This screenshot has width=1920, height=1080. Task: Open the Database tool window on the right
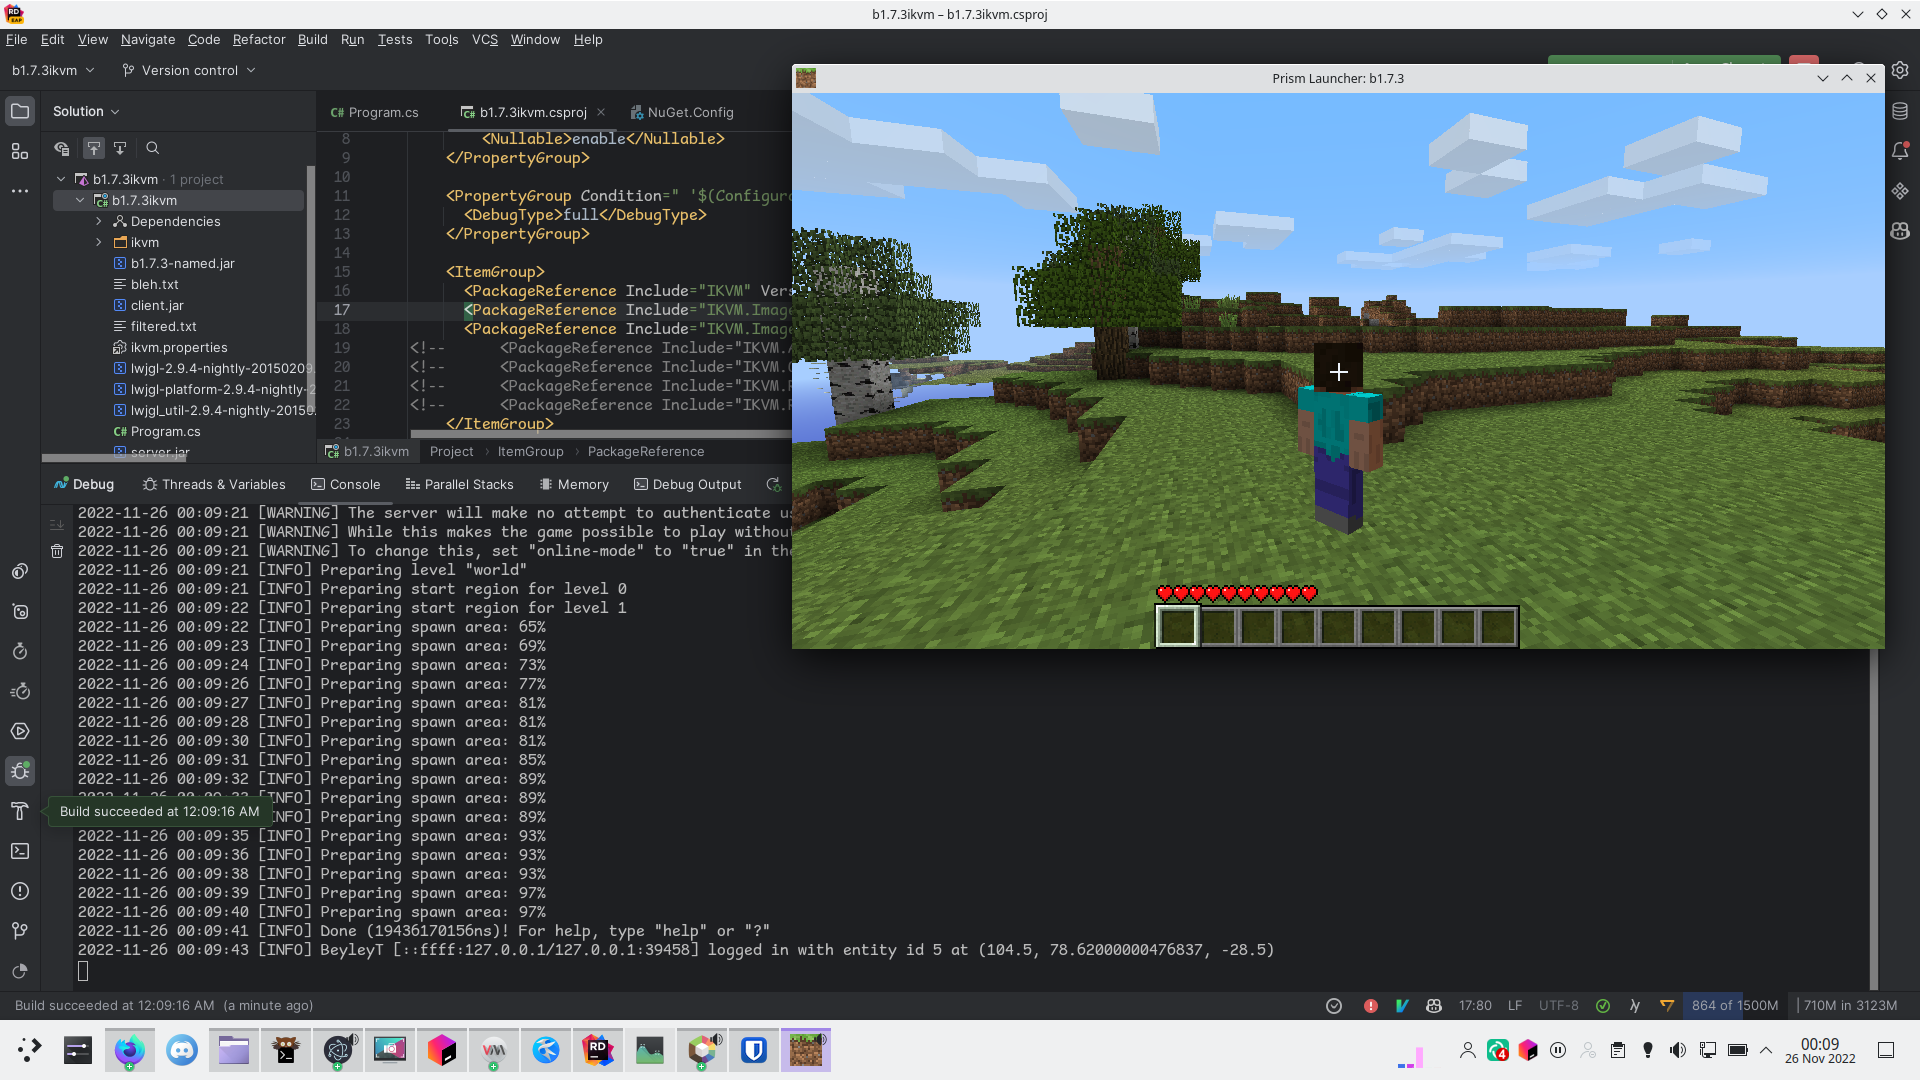1902,111
